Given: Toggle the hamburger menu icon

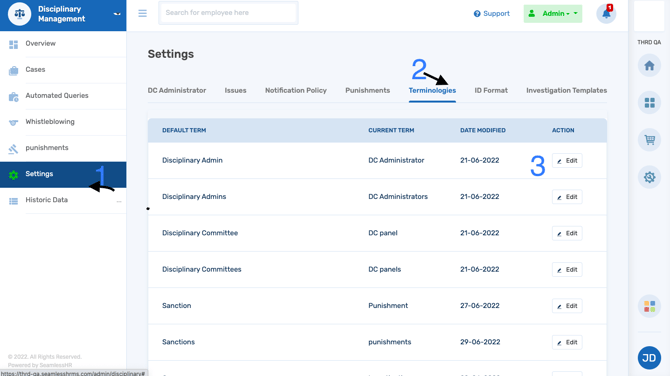Looking at the screenshot, I should (x=142, y=13).
